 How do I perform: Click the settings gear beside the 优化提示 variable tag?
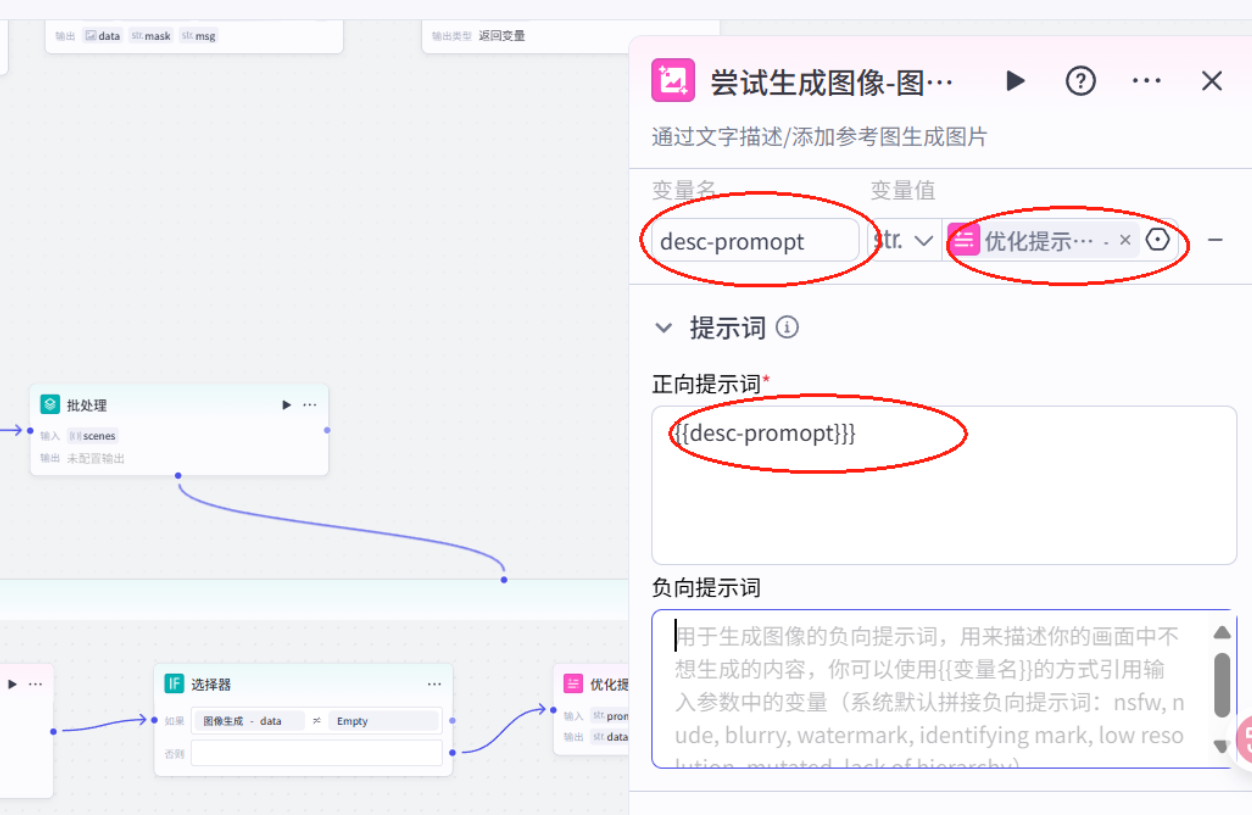pos(1160,239)
